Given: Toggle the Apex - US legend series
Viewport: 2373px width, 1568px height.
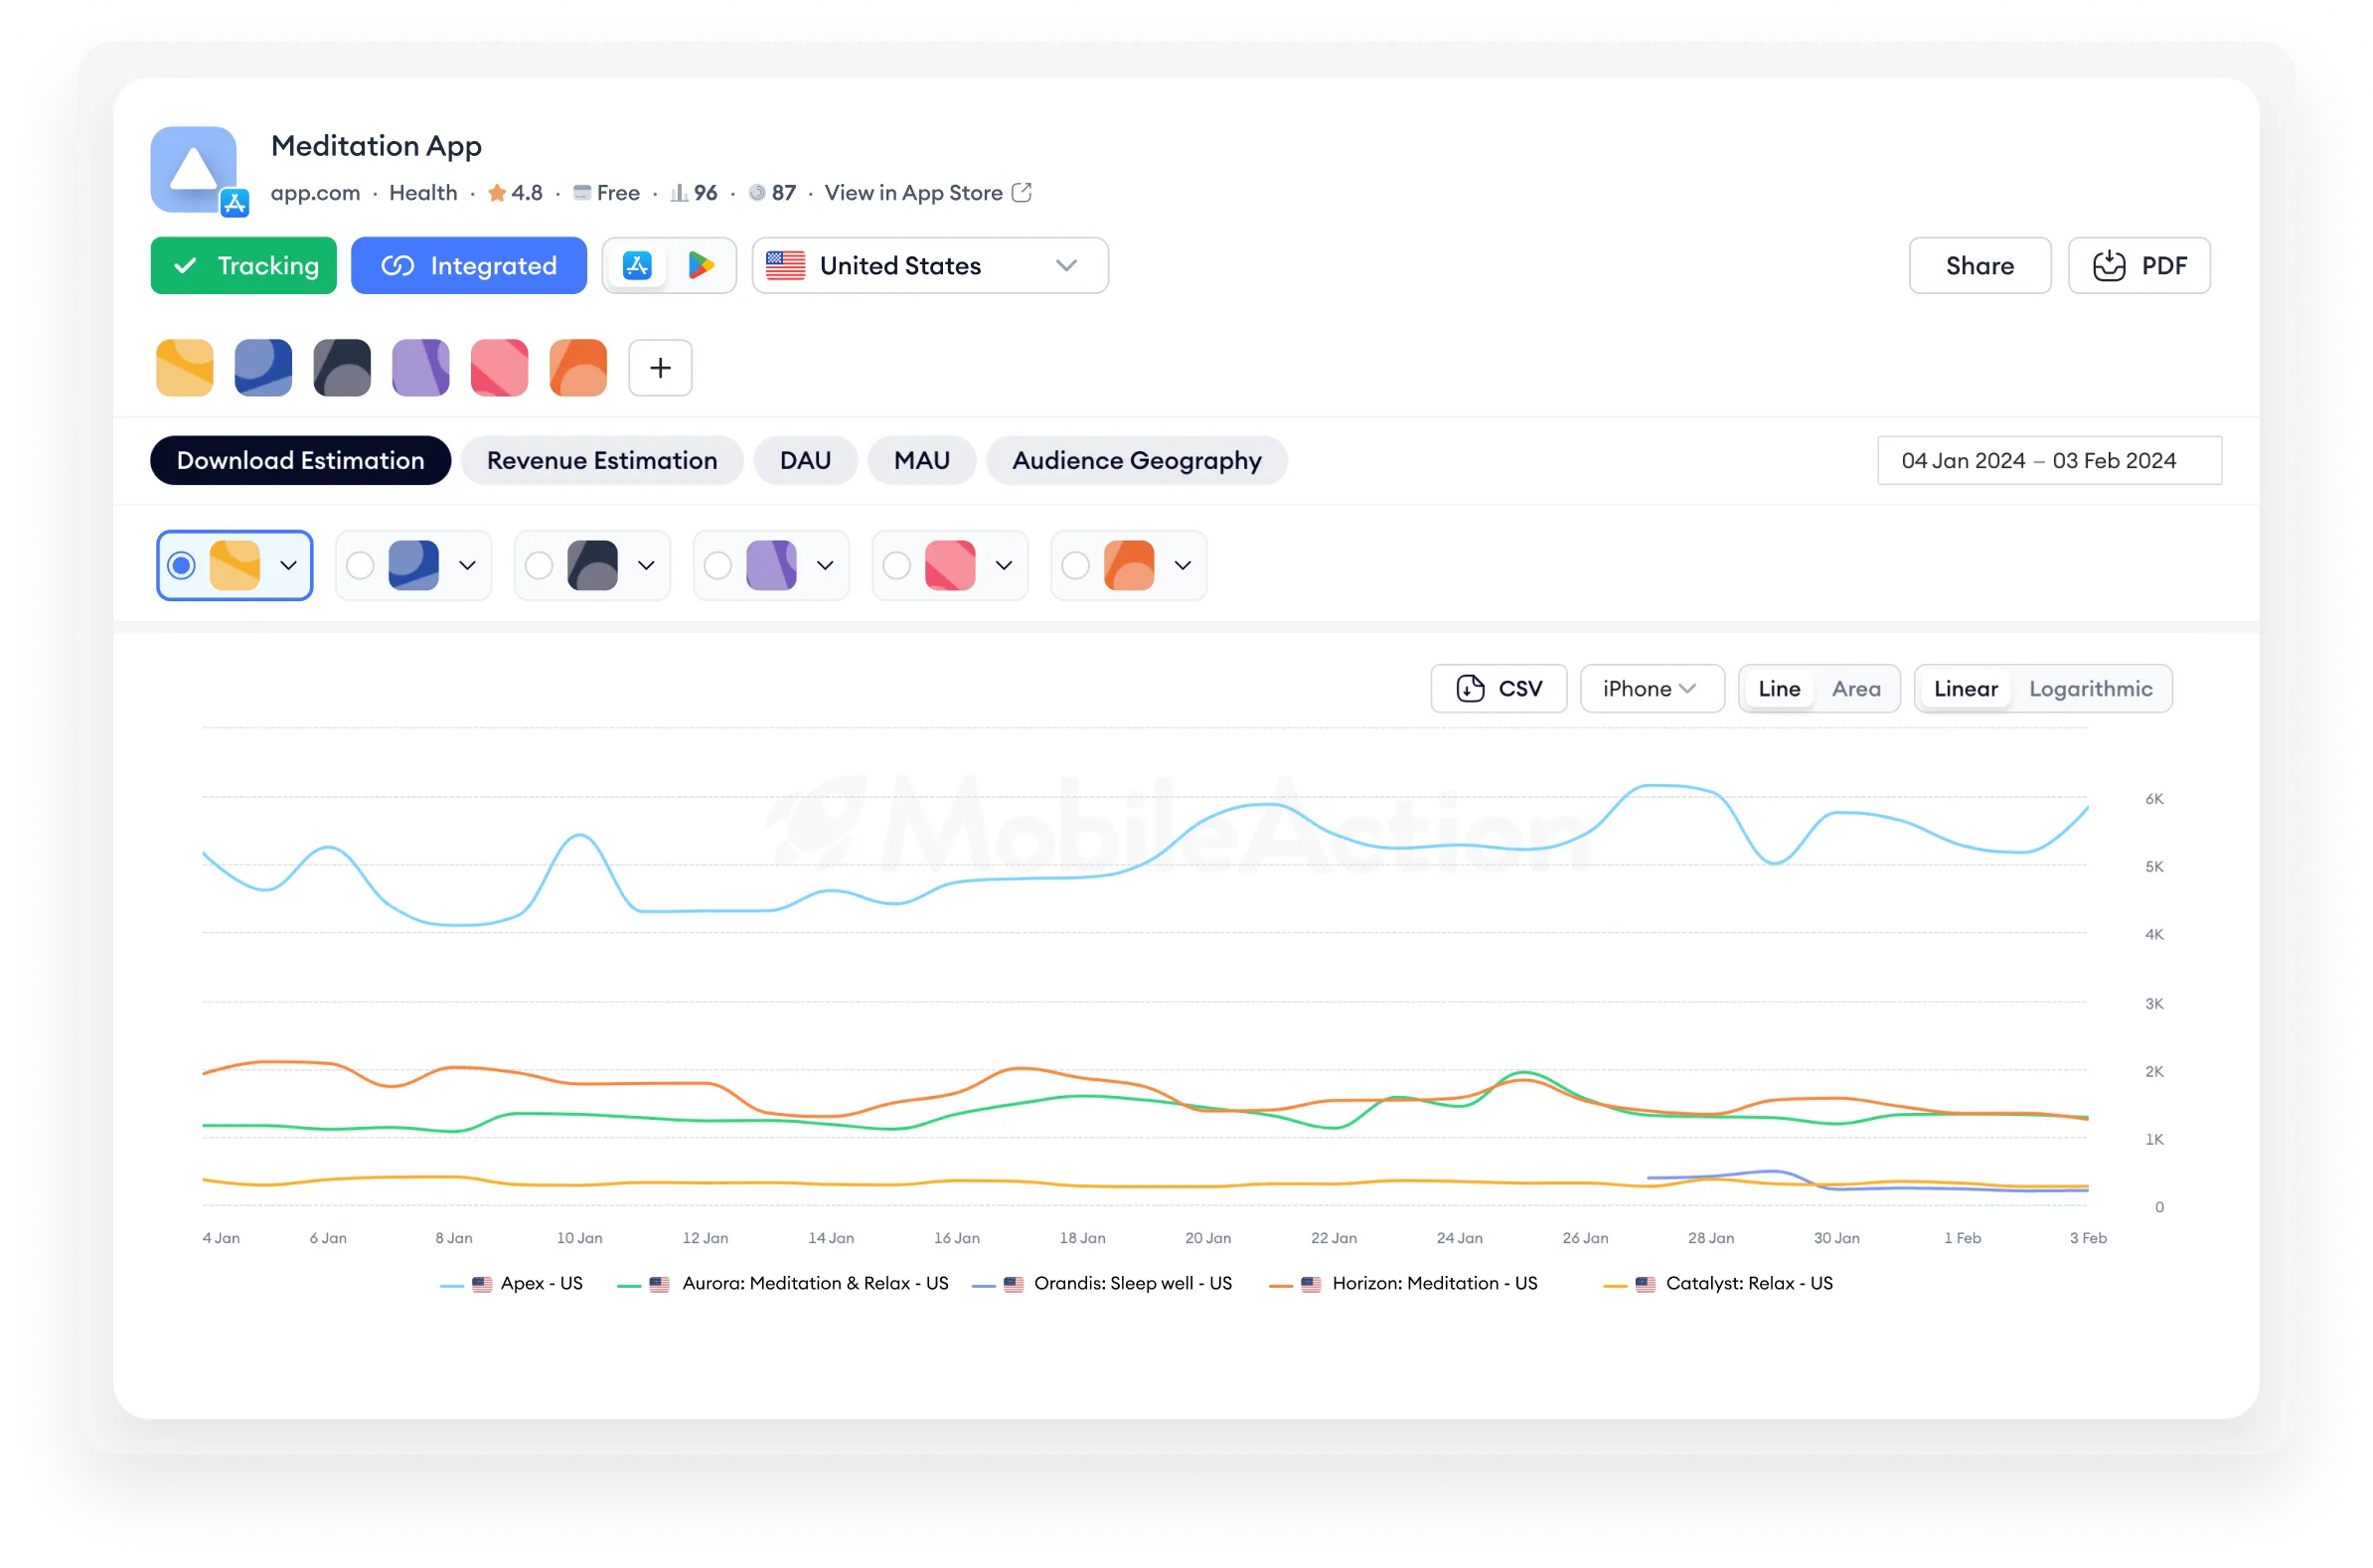Looking at the screenshot, I should pyautogui.click(x=541, y=1283).
